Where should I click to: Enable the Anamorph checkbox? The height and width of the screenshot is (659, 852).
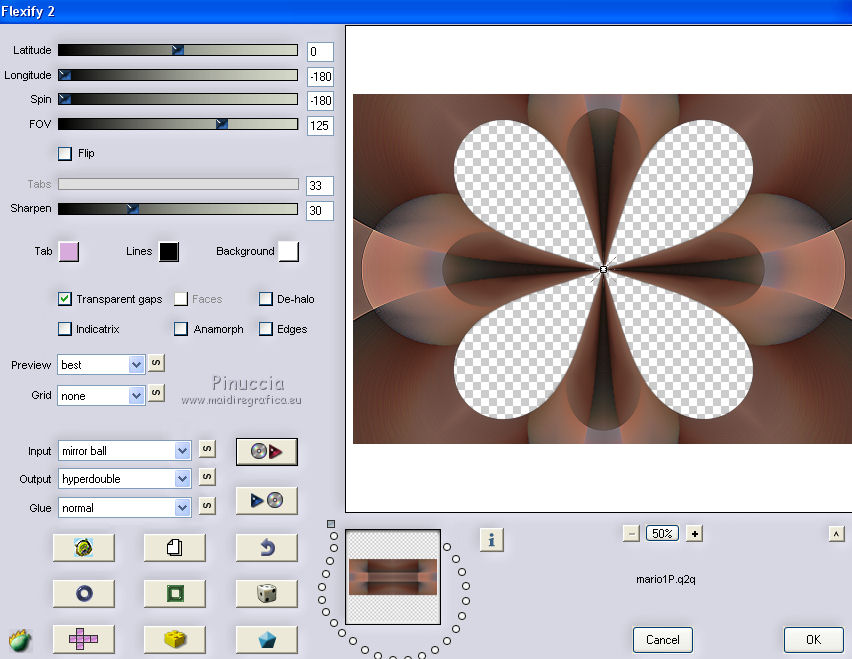tap(181, 329)
